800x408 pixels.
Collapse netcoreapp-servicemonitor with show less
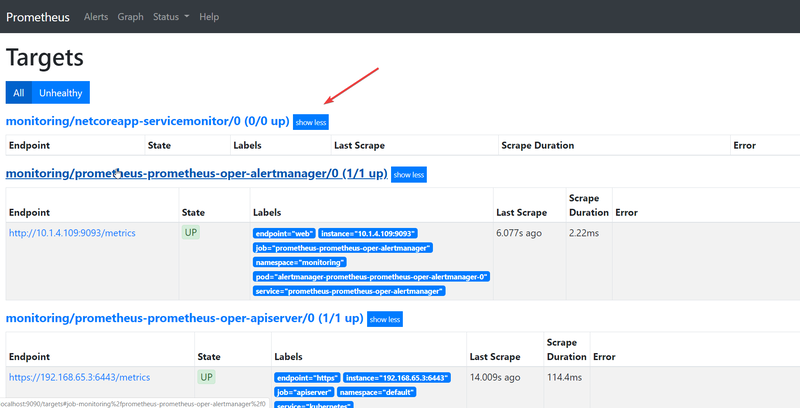pyautogui.click(x=310, y=122)
